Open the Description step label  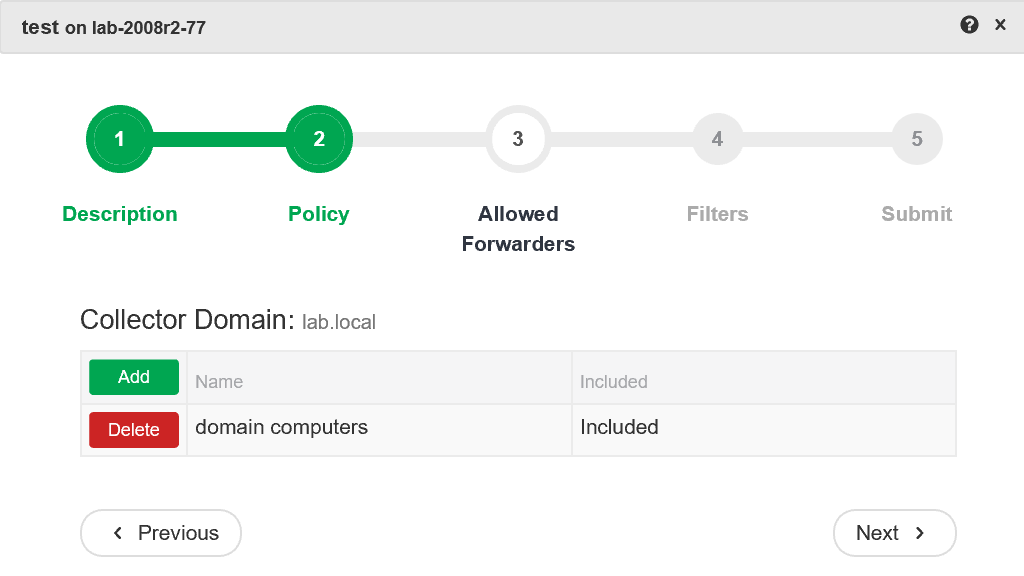(x=120, y=214)
